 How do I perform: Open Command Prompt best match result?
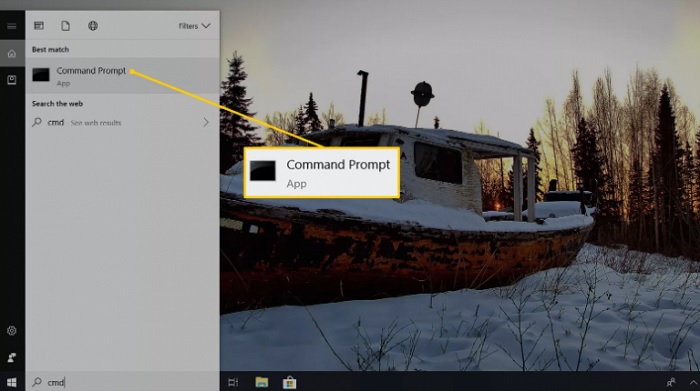(122, 75)
